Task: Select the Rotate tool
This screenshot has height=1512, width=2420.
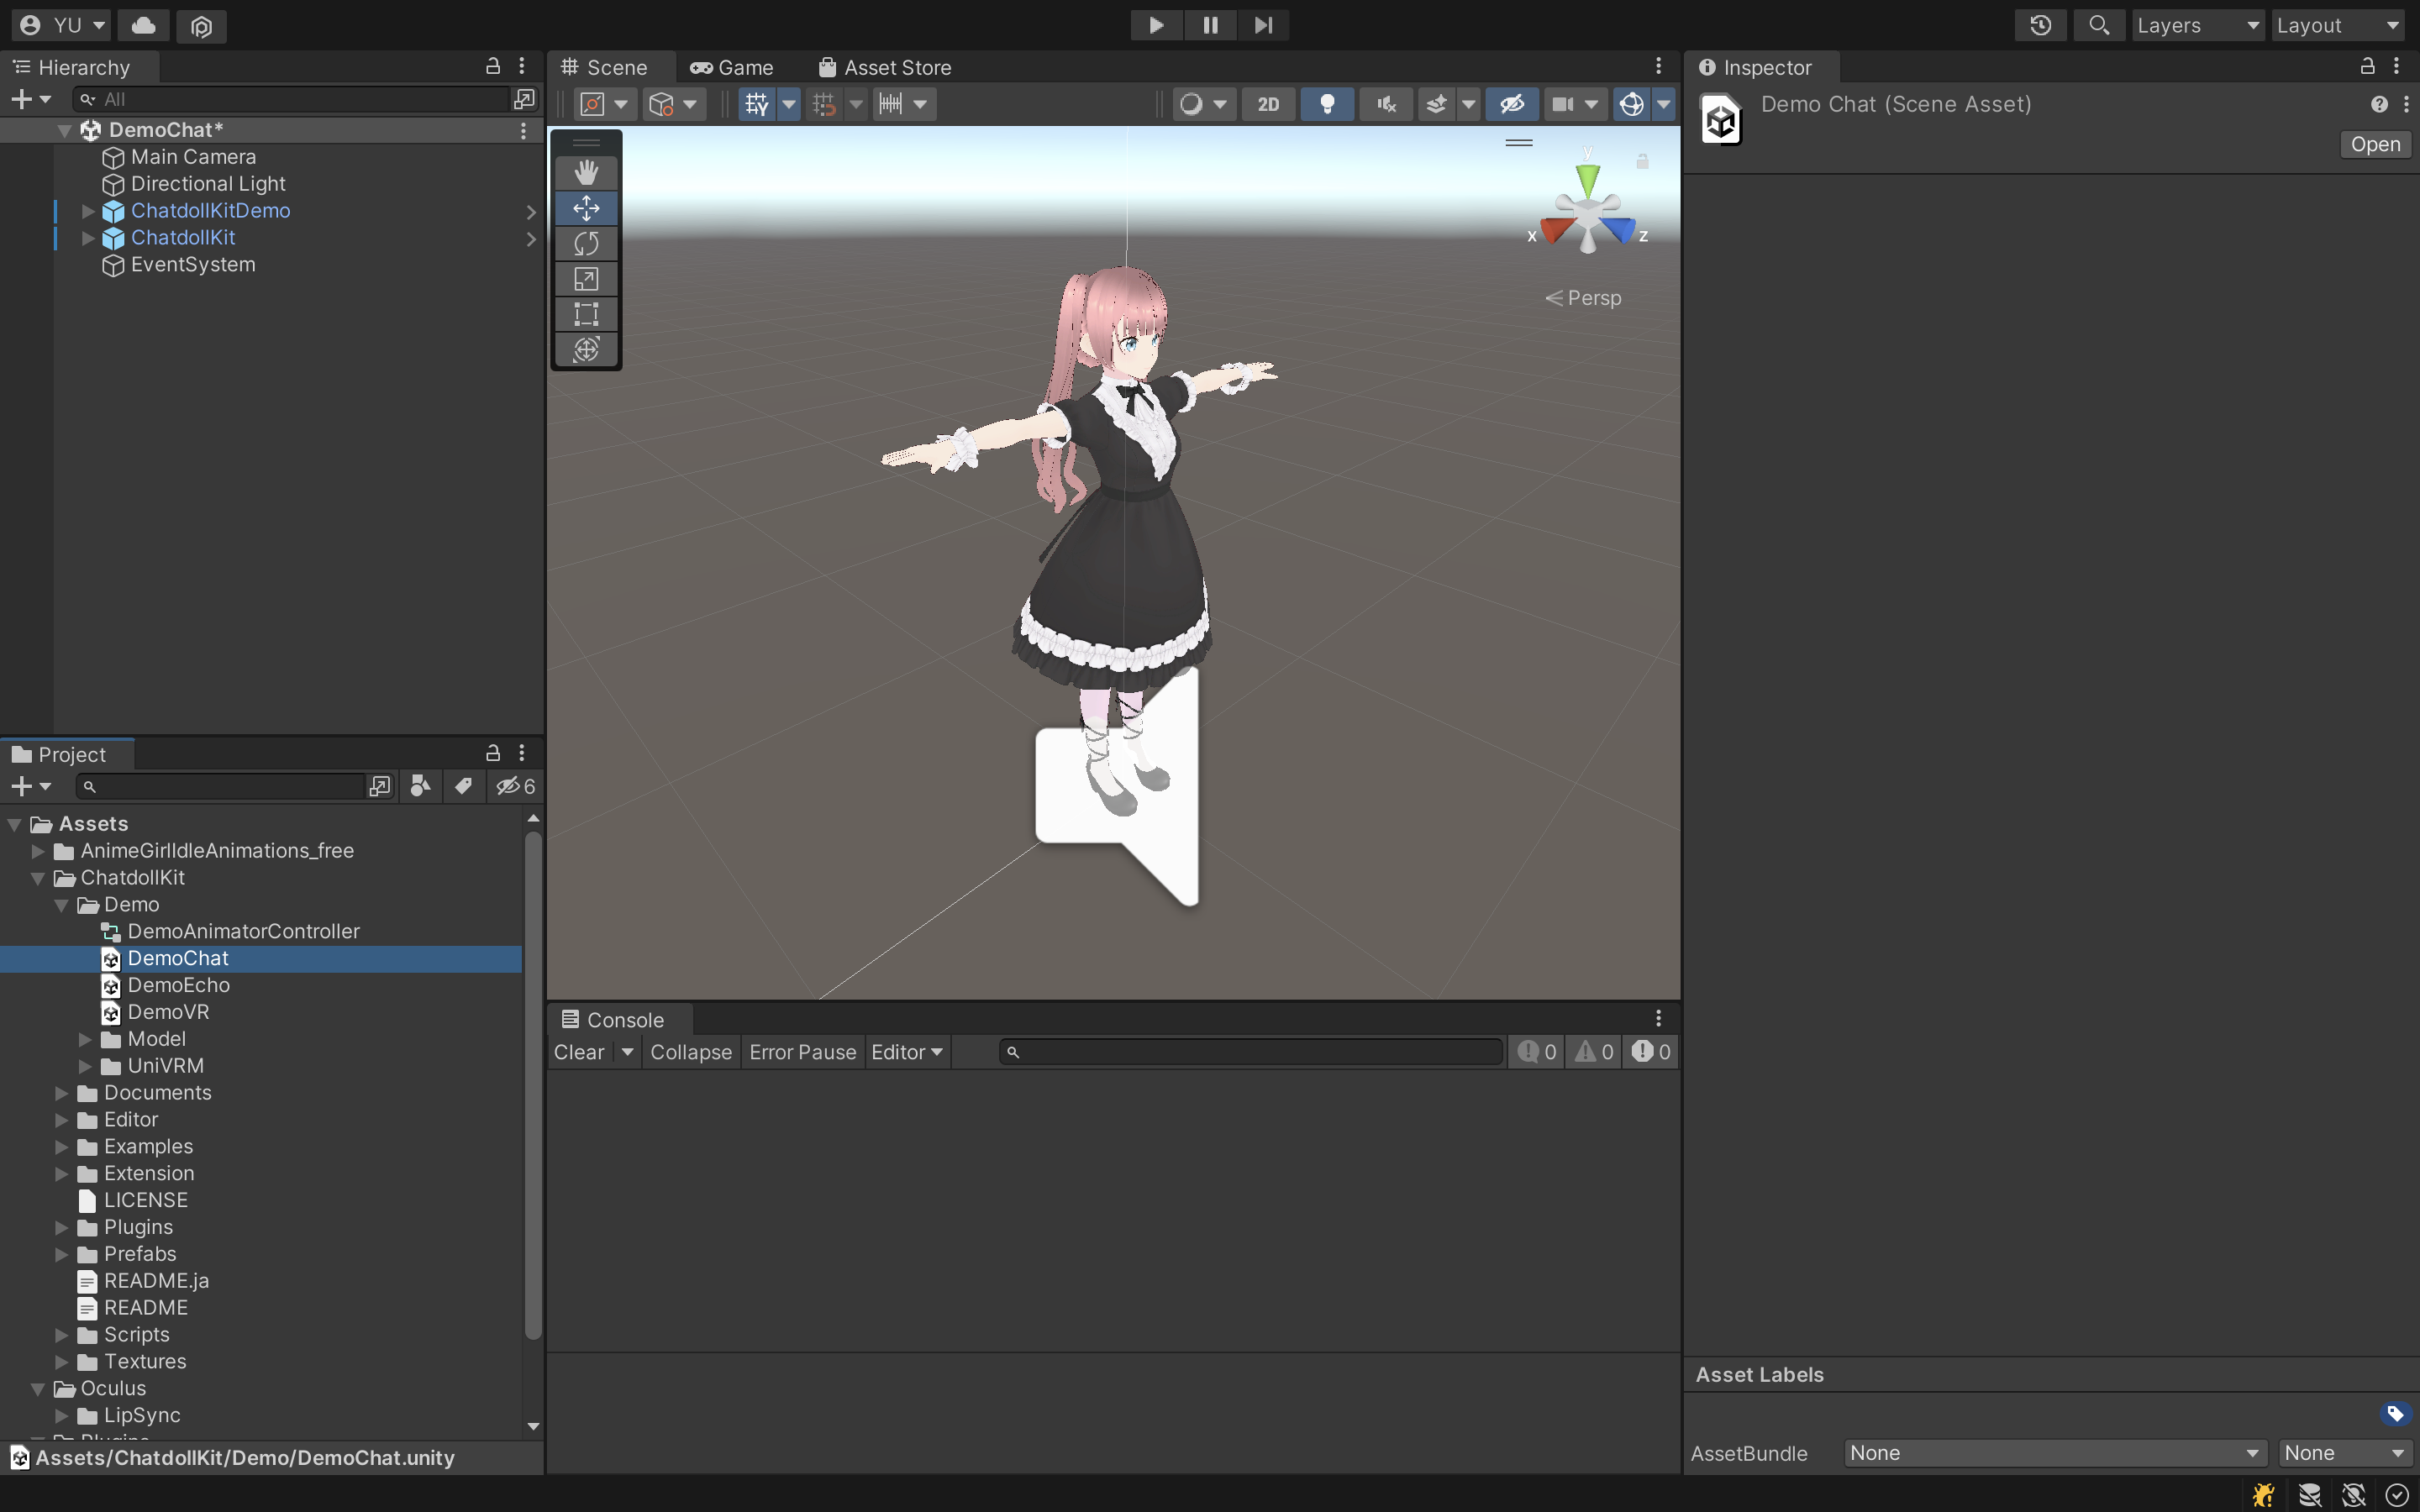Action: pos(586,243)
